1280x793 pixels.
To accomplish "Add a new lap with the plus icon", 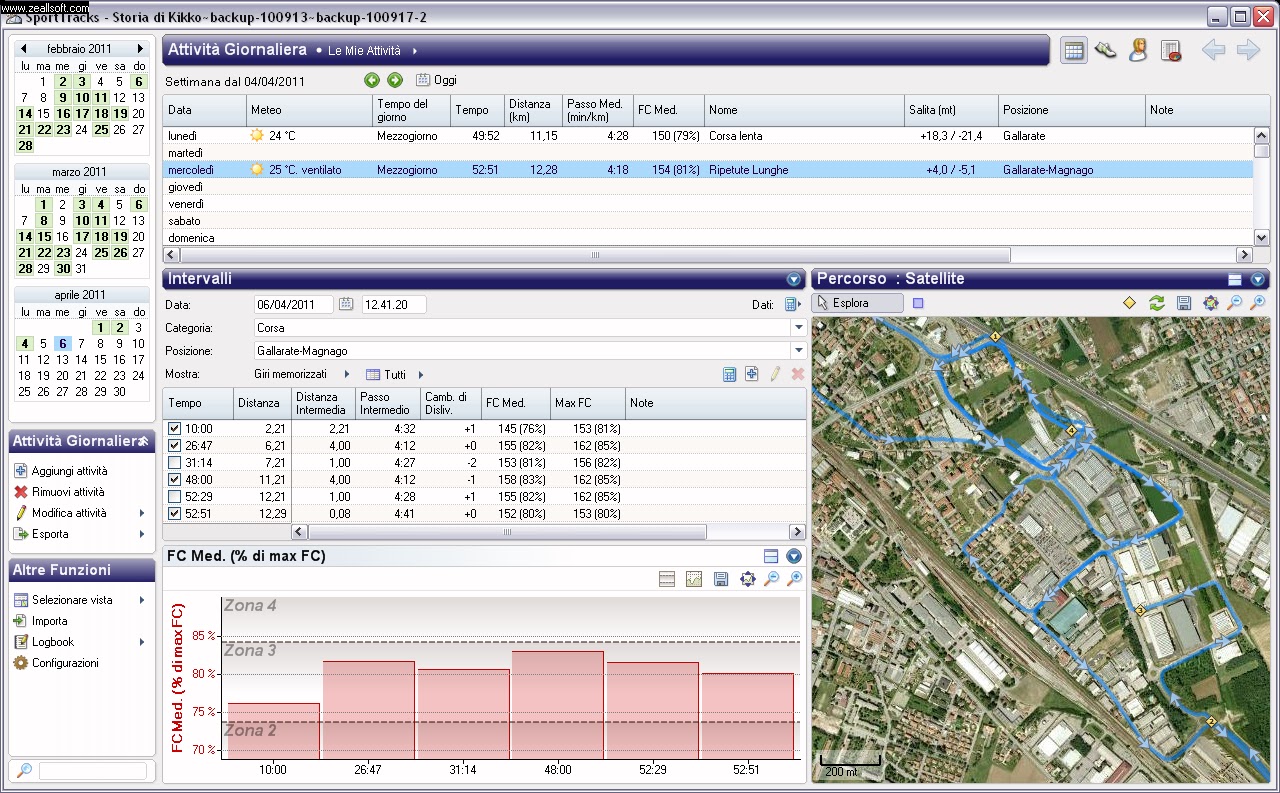I will click(751, 374).
